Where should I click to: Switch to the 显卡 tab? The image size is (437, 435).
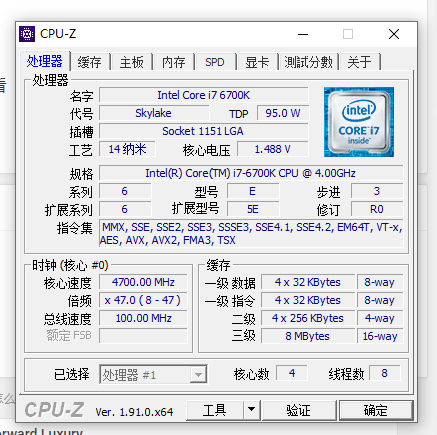pyautogui.click(x=257, y=62)
